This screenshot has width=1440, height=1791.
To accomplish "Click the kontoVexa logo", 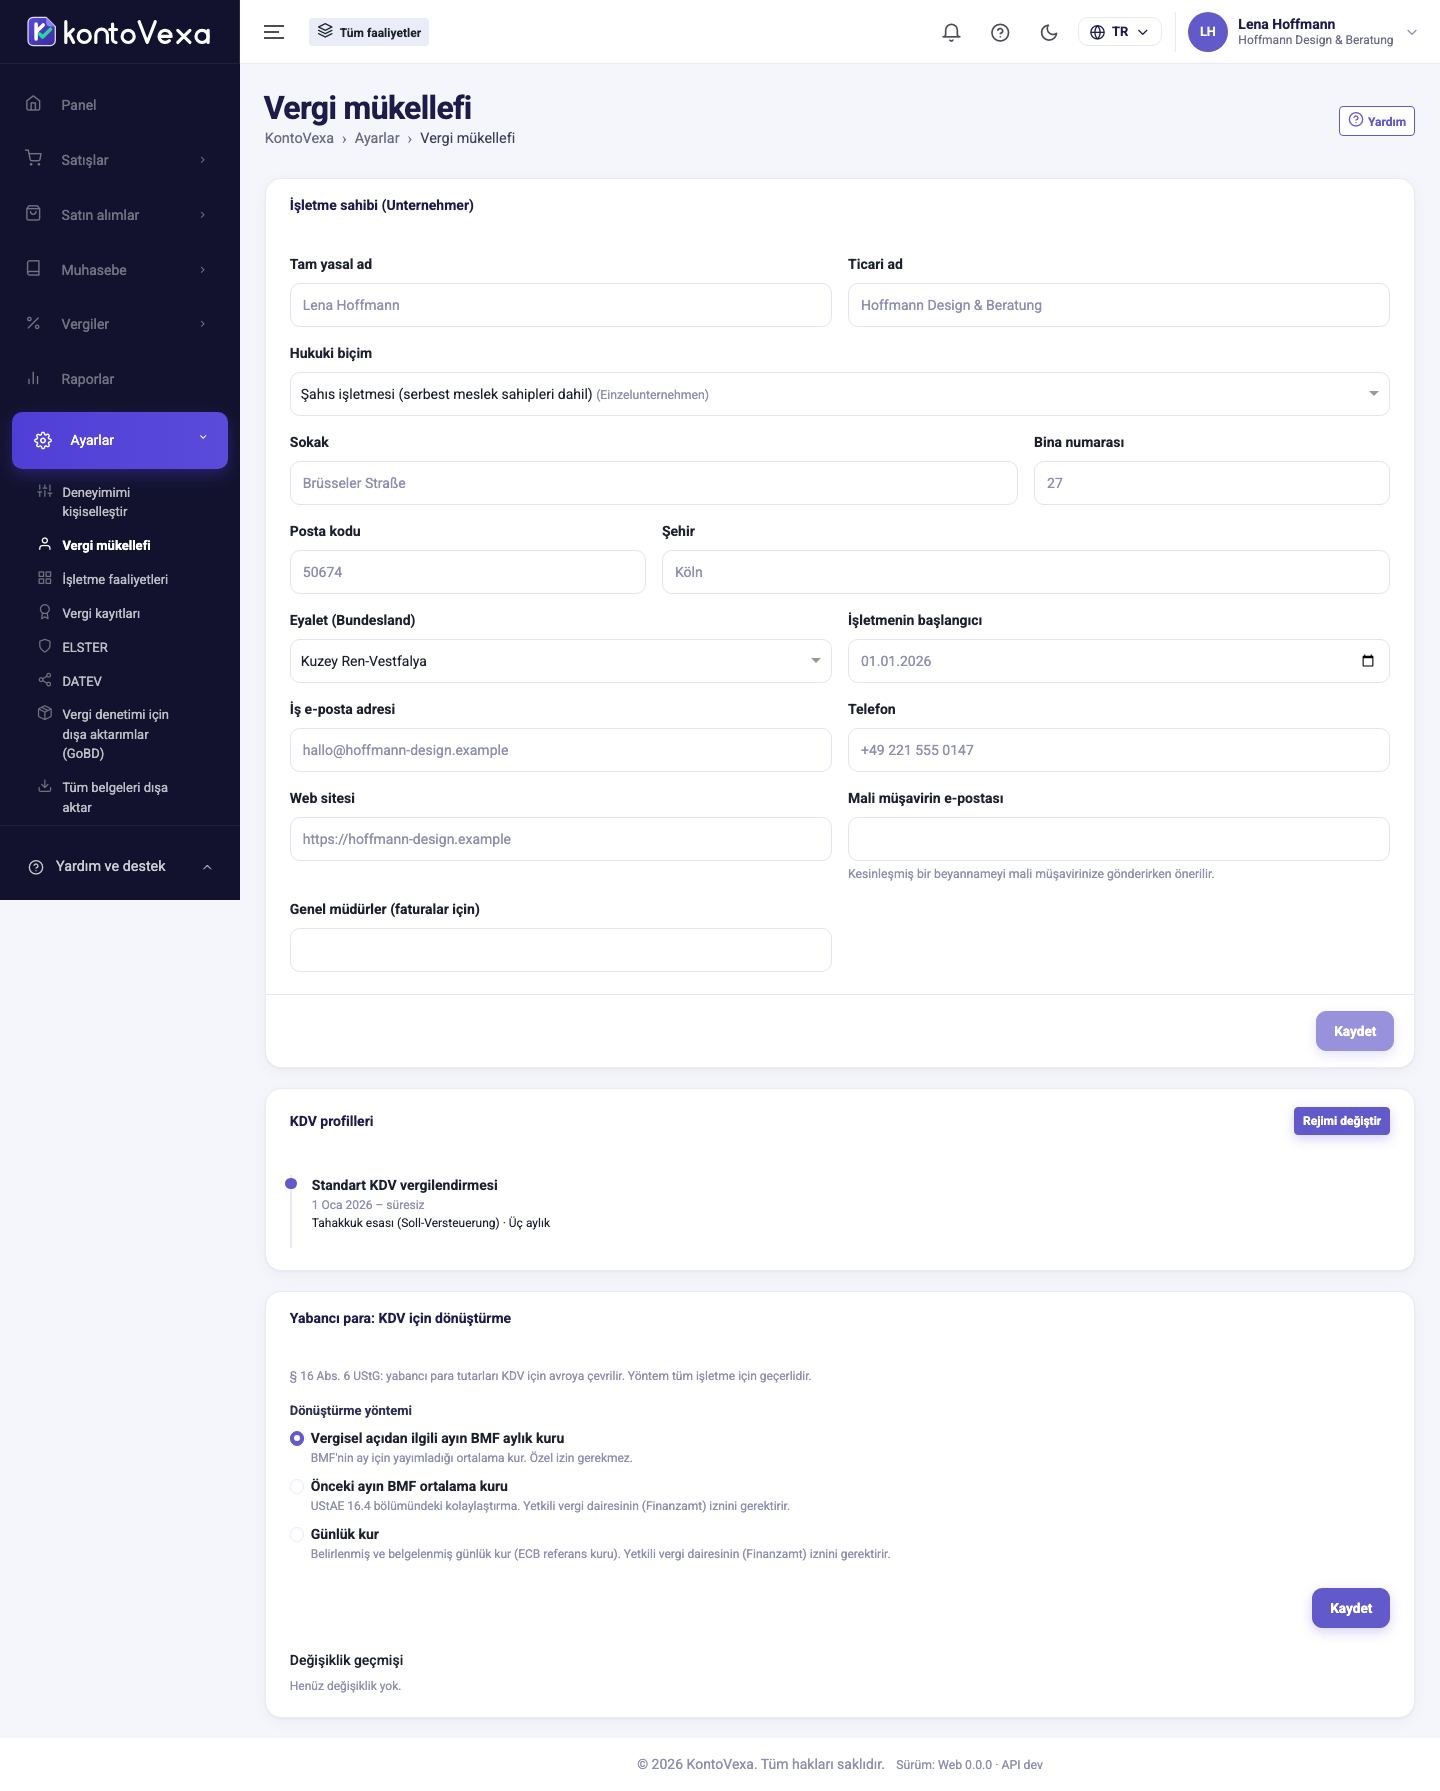I will point(119,32).
